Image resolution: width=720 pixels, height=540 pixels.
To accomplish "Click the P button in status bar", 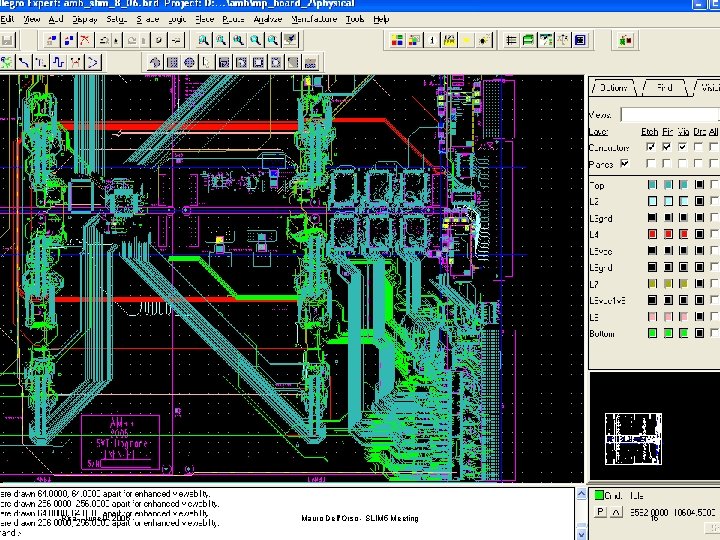I will point(600,512).
